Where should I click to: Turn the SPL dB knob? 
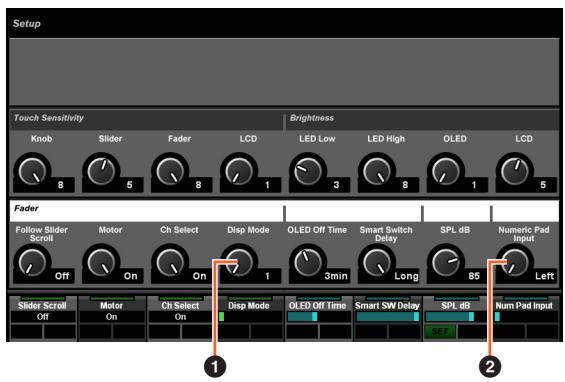[446, 262]
